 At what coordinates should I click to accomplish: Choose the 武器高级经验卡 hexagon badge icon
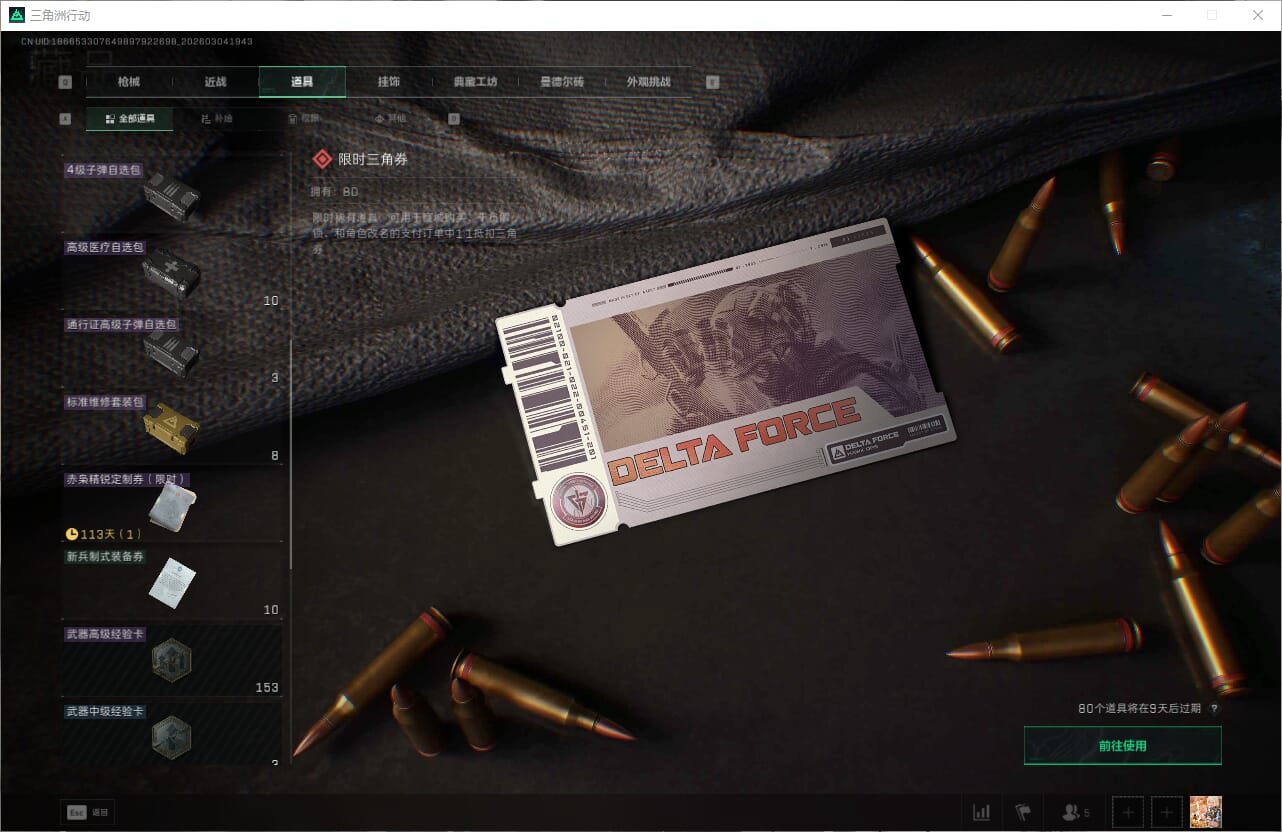[171, 660]
